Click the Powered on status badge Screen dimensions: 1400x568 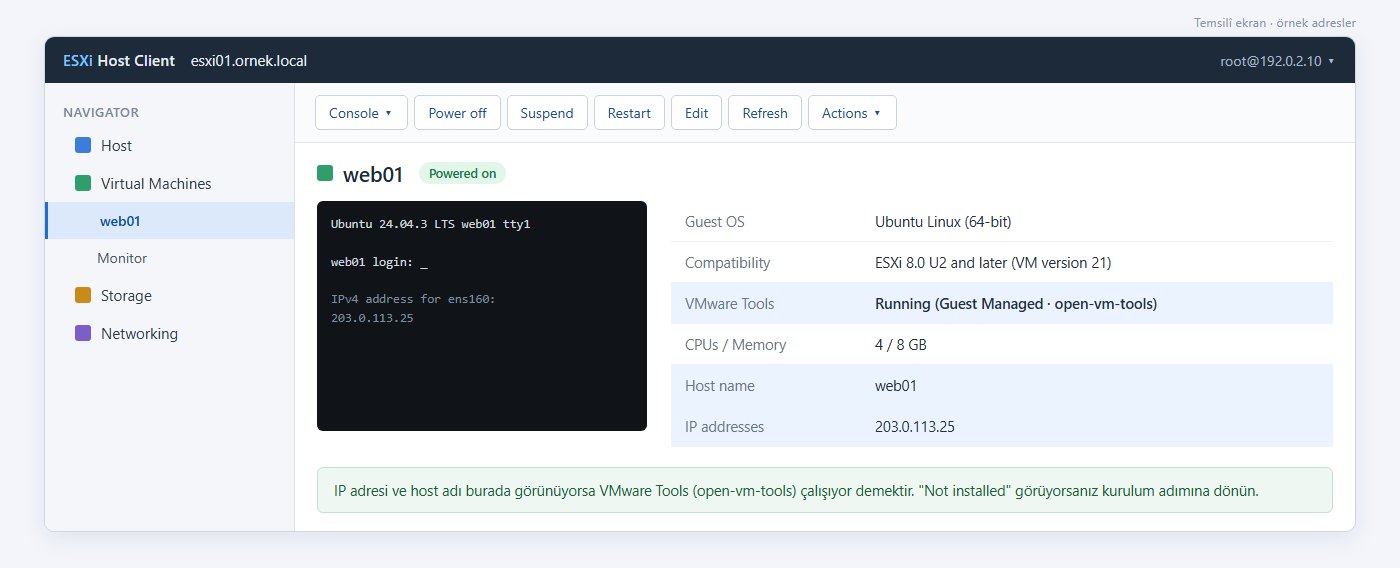(462, 173)
